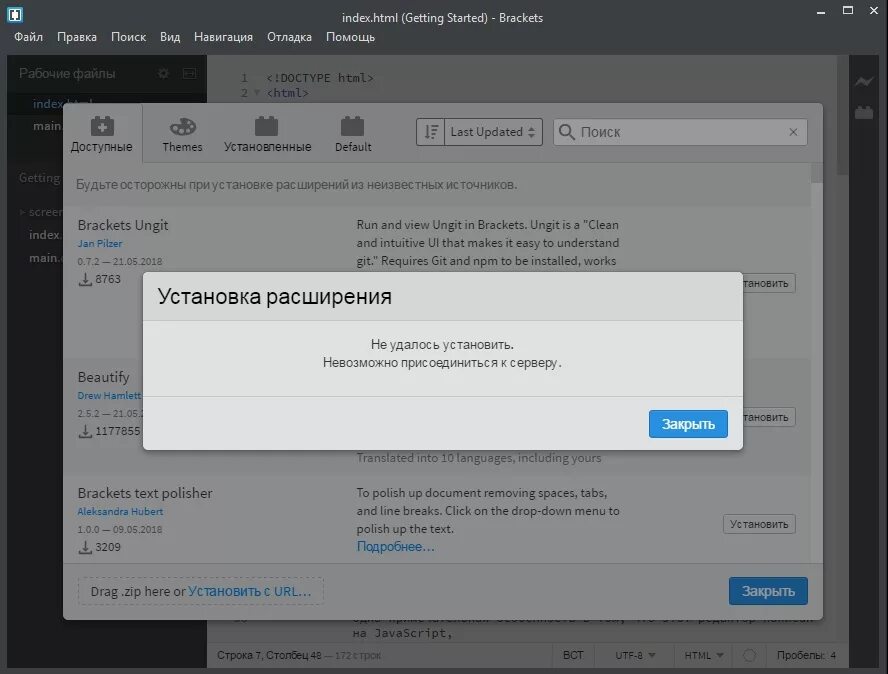Click the extensions list scrollbar thumb
The image size is (888, 674).
[816, 173]
